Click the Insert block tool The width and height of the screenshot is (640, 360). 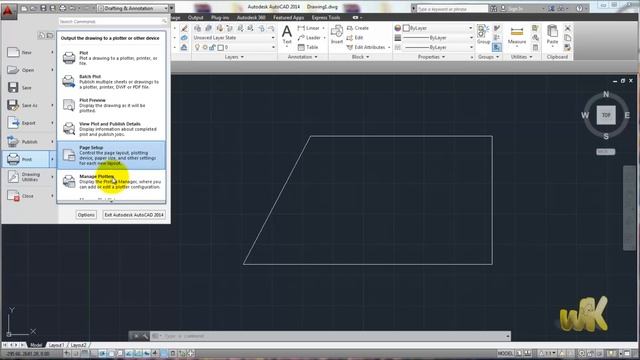click(337, 34)
